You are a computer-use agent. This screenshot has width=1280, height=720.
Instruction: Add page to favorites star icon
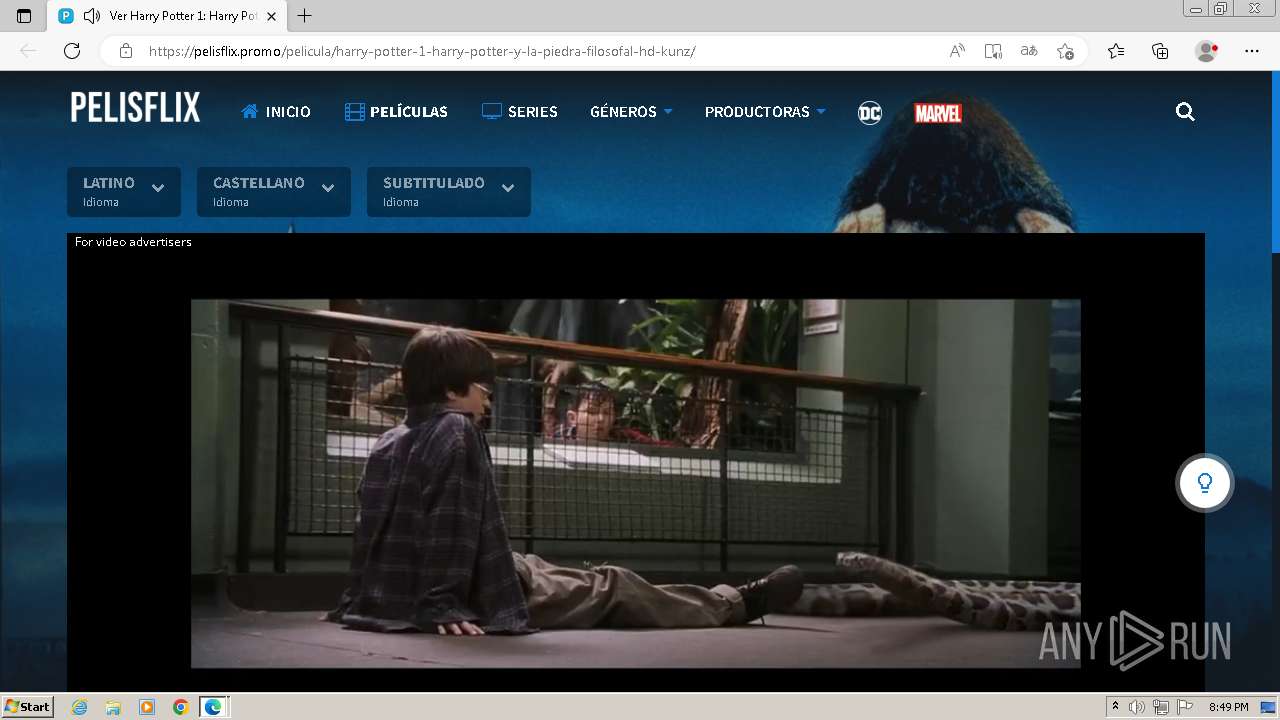[1065, 51]
